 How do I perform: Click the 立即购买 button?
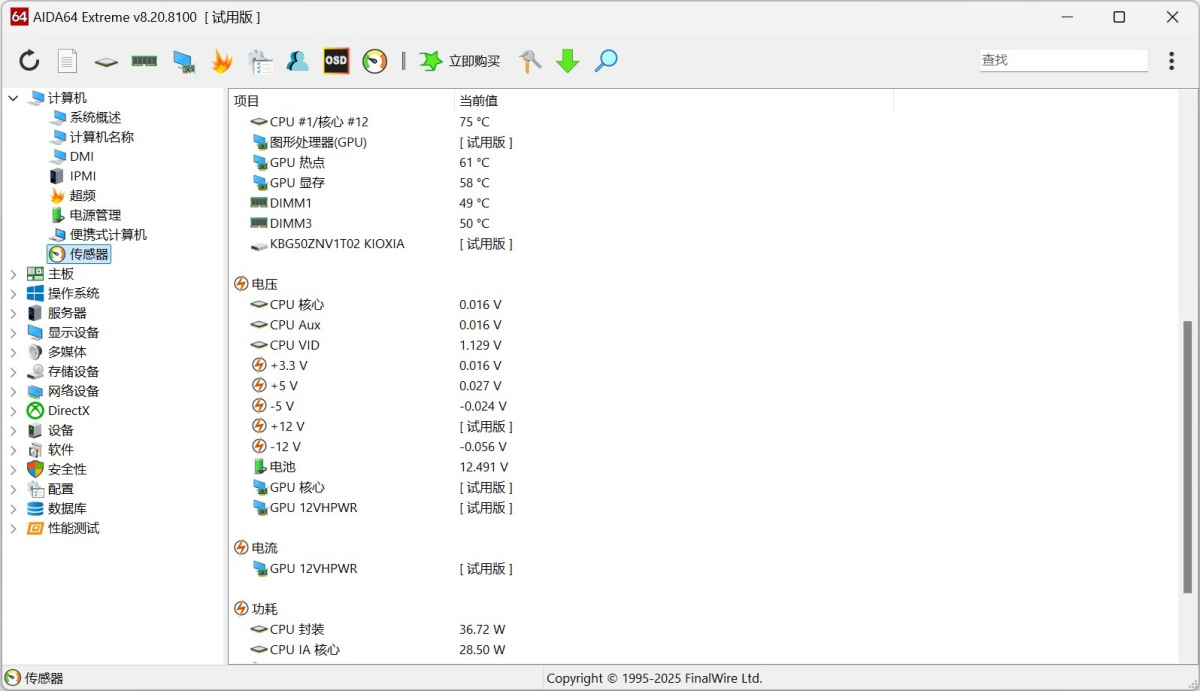click(x=460, y=61)
